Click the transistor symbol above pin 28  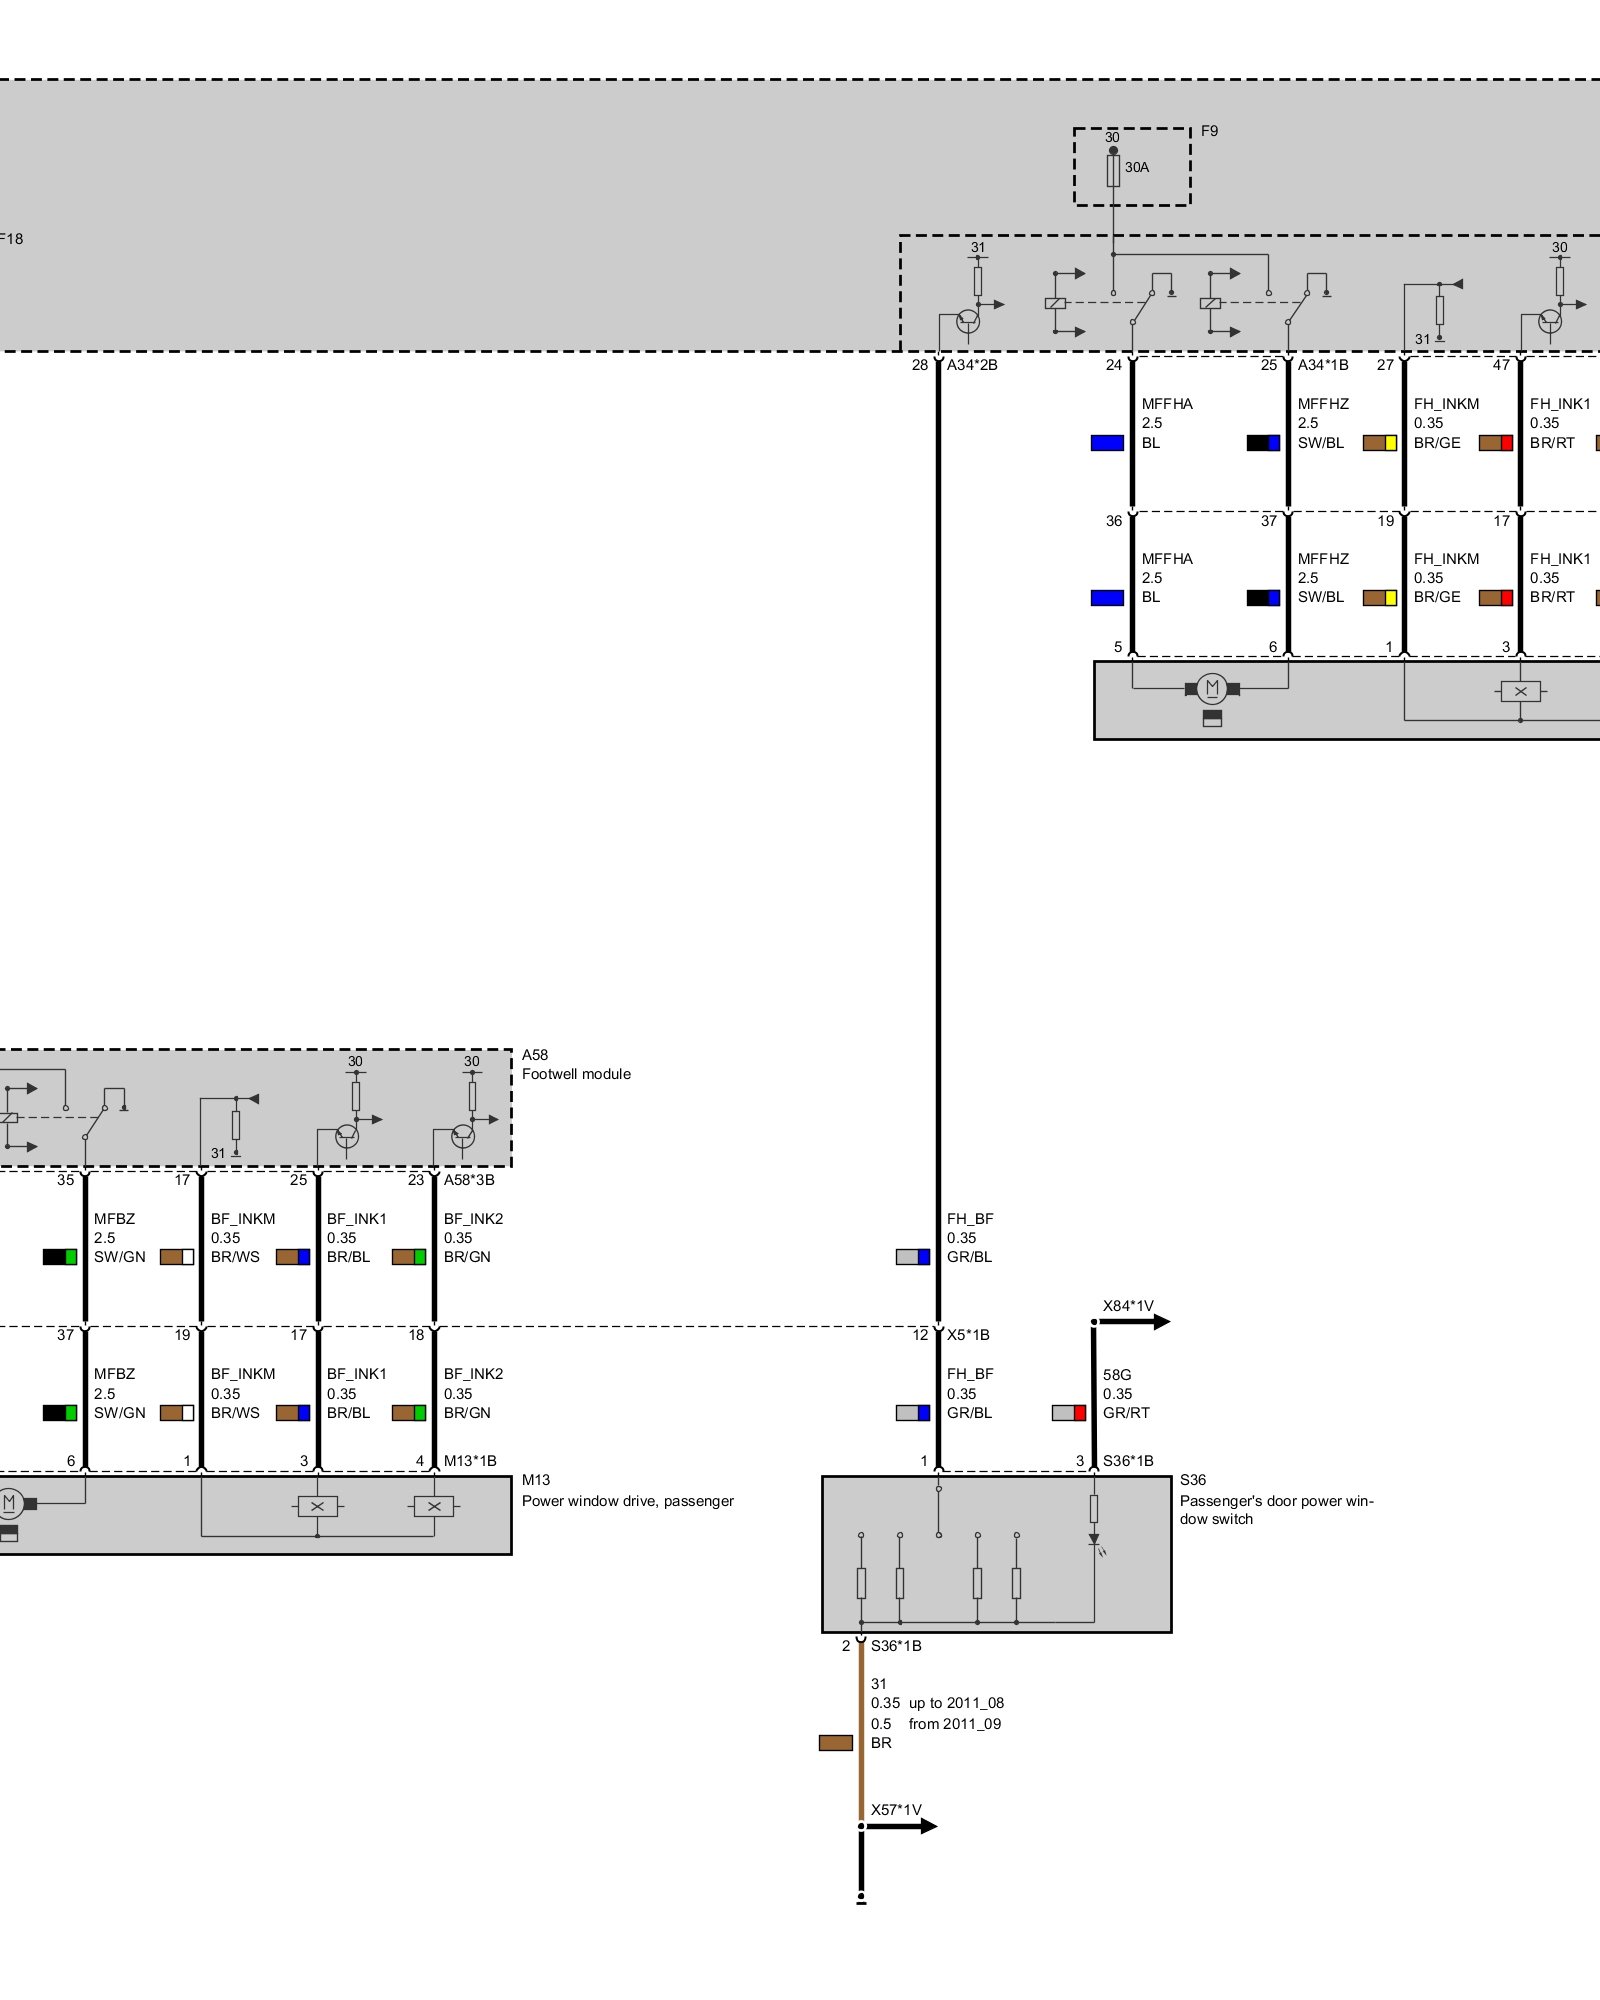968,321
